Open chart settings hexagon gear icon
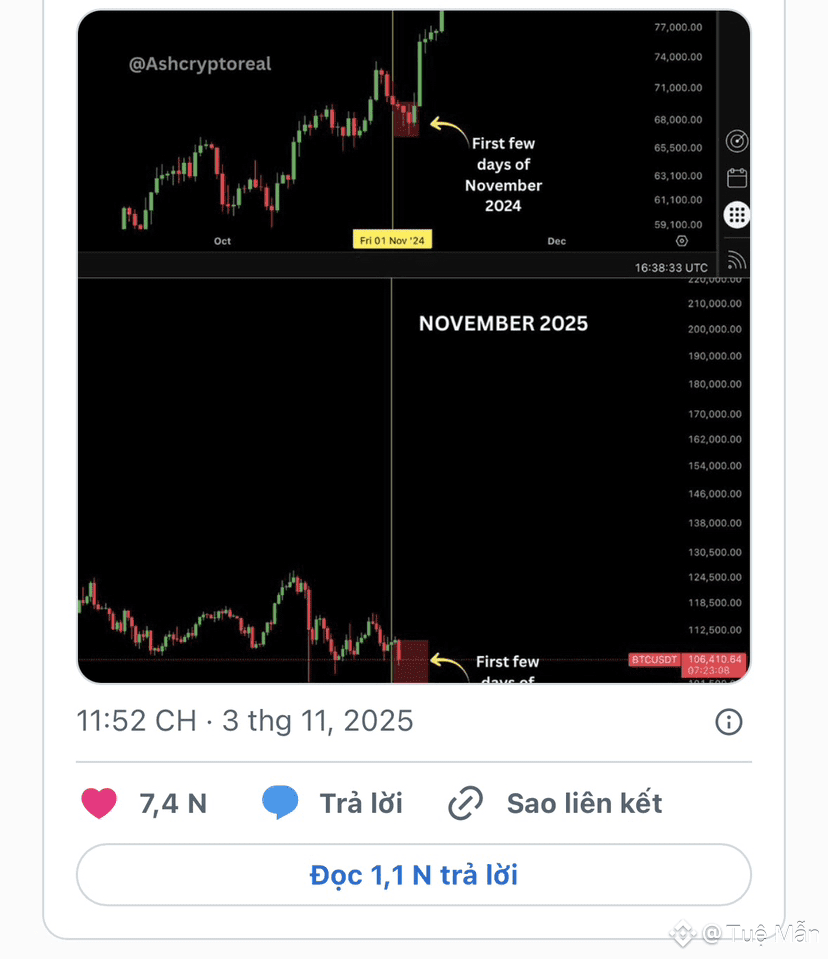 [x=682, y=241]
